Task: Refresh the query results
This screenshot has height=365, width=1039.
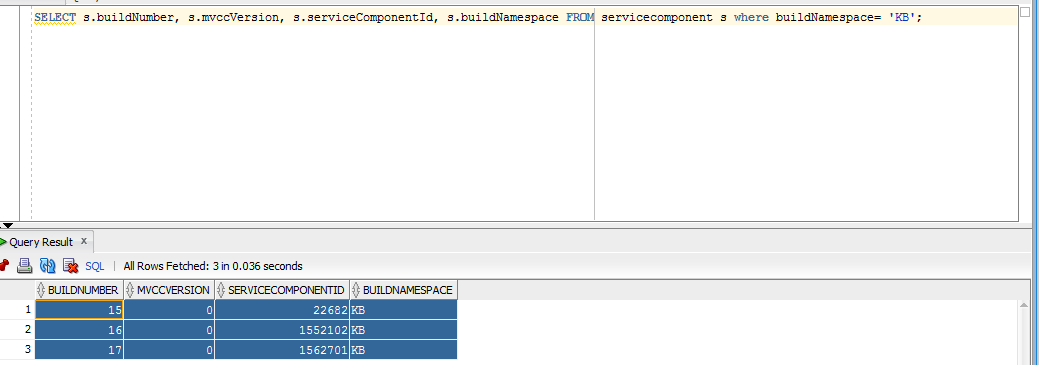Action: tap(47, 266)
